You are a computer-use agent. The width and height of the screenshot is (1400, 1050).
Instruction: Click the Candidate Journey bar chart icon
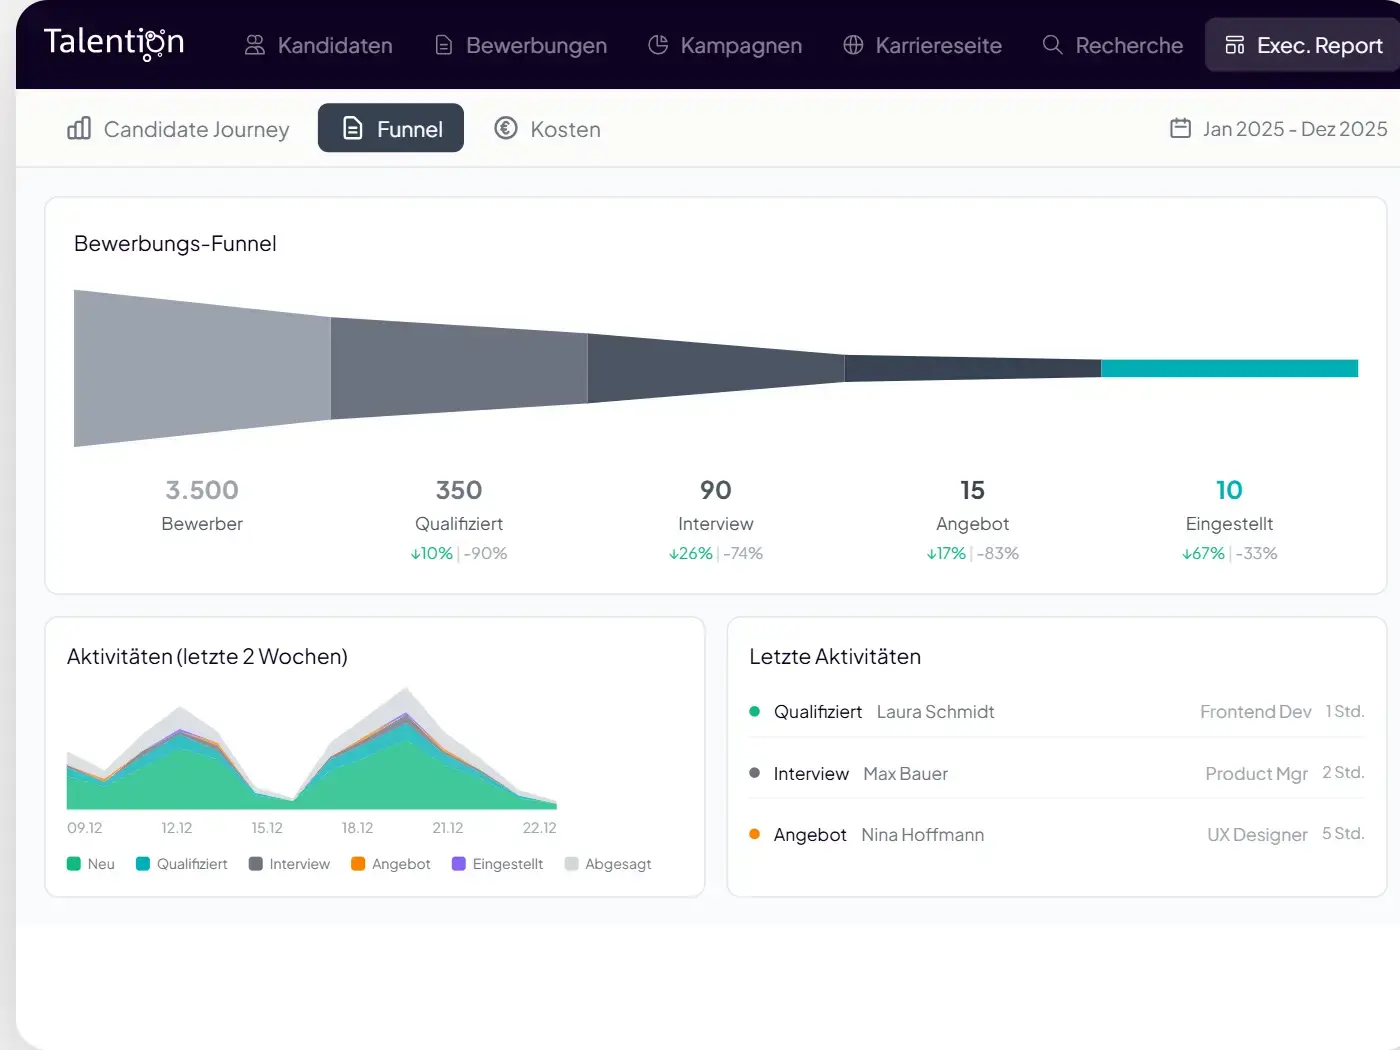coord(78,128)
